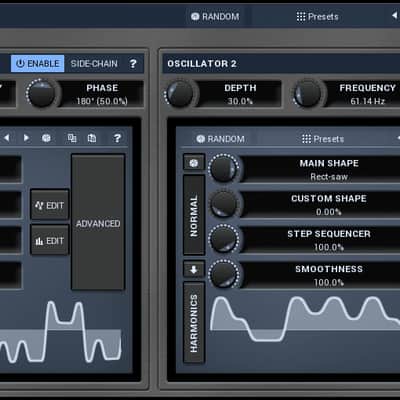The width and height of the screenshot is (400, 400).
Task: Go to next preset in left oscillator panel
Action: coord(26,138)
